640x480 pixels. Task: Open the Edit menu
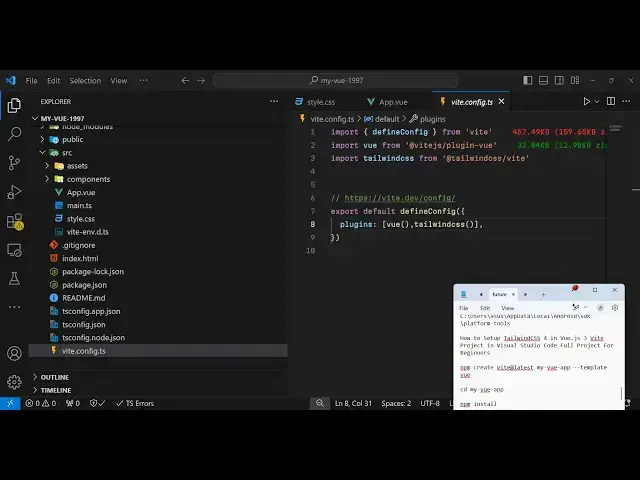point(53,80)
